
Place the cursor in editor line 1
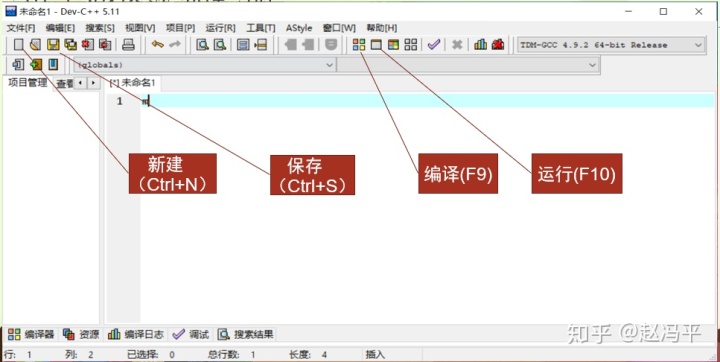(427, 101)
